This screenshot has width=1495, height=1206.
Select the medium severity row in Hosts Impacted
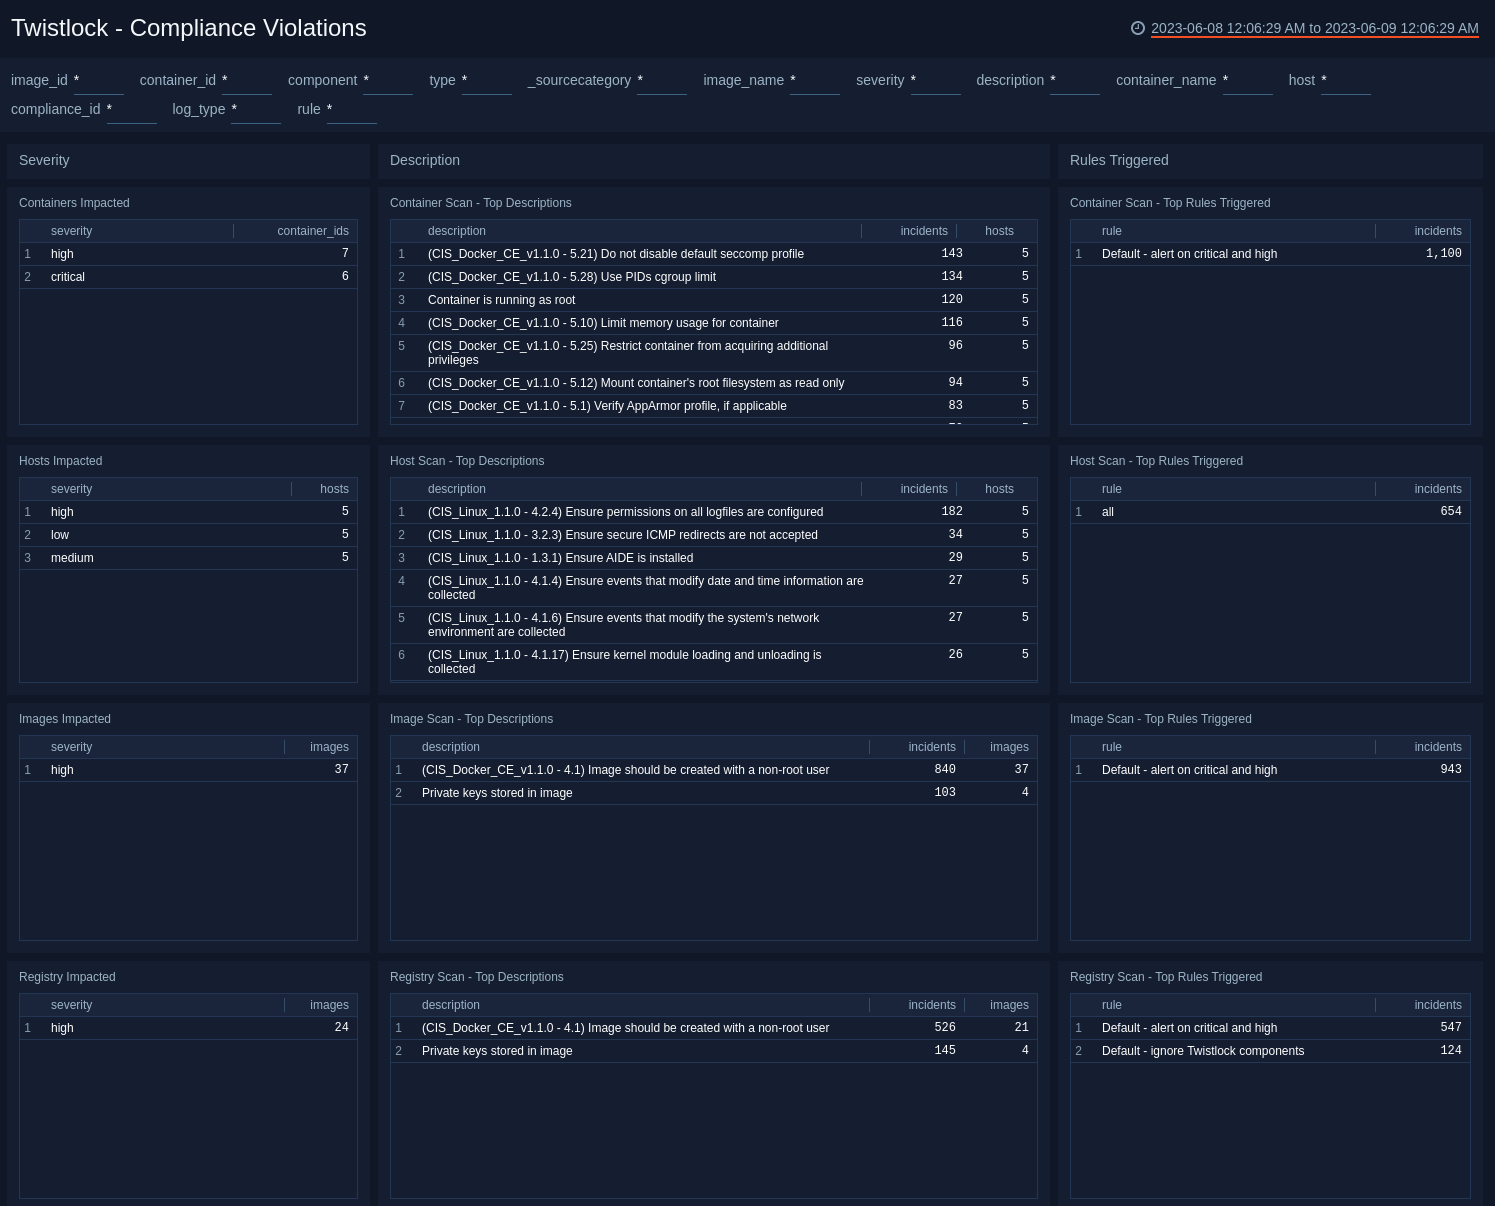click(150, 558)
